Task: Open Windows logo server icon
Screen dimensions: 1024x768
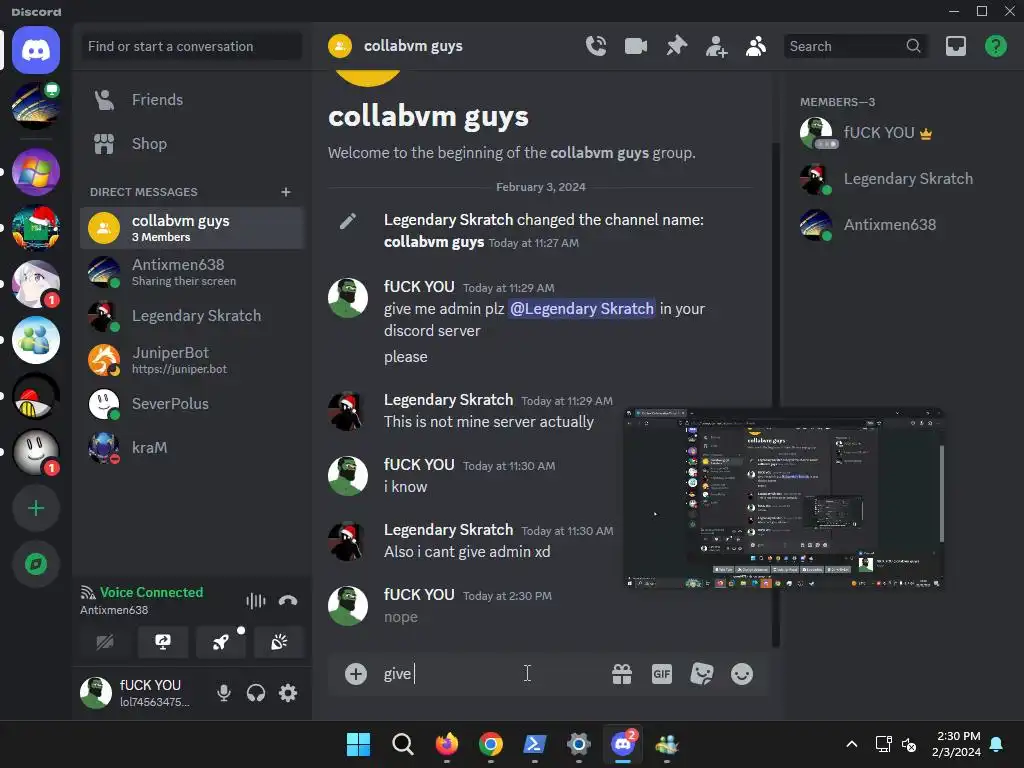Action: 36,172
